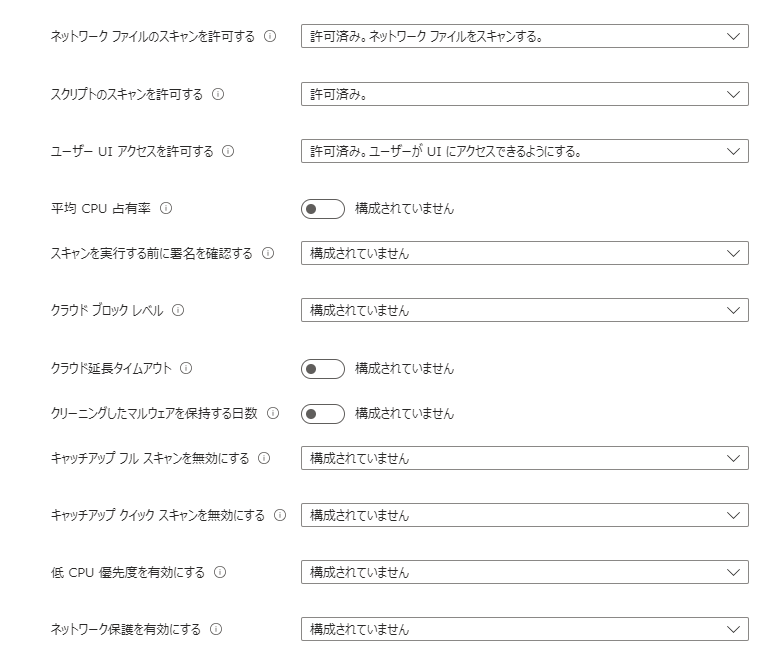Open キャッチアップ クイック スキャンを無効にする dropdown
763x663 pixels.
[x=524, y=515]
